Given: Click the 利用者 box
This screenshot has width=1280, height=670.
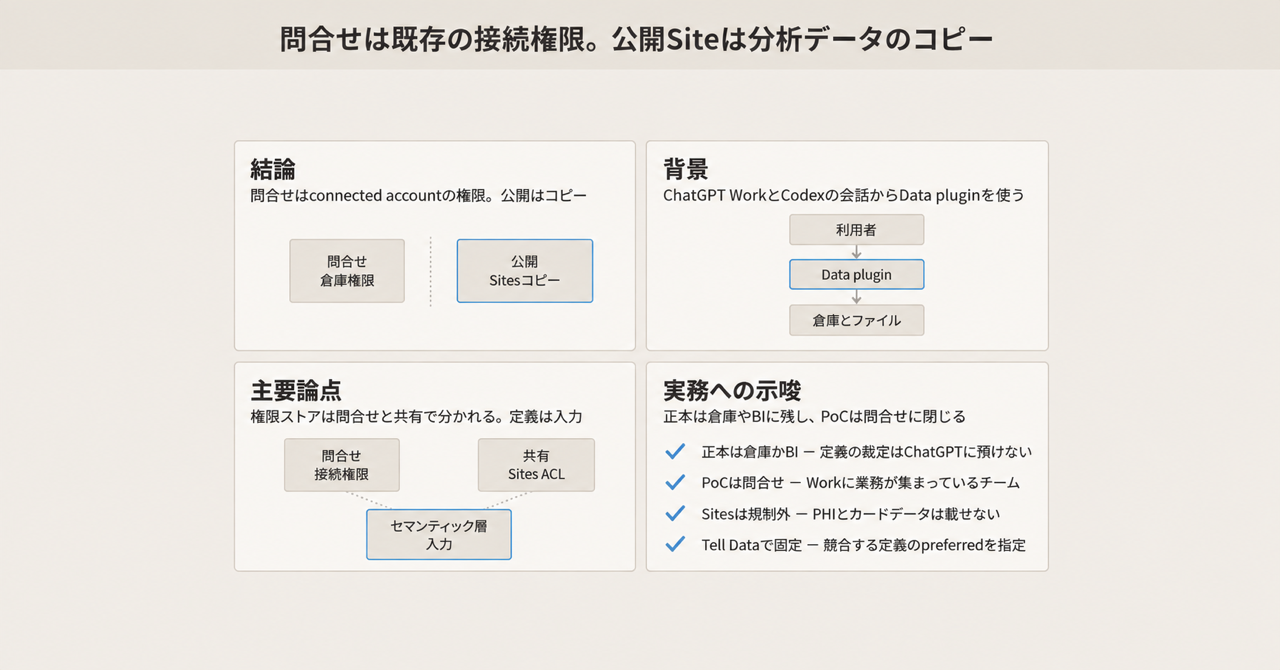Looking at the screenshot, I should 856,230.
